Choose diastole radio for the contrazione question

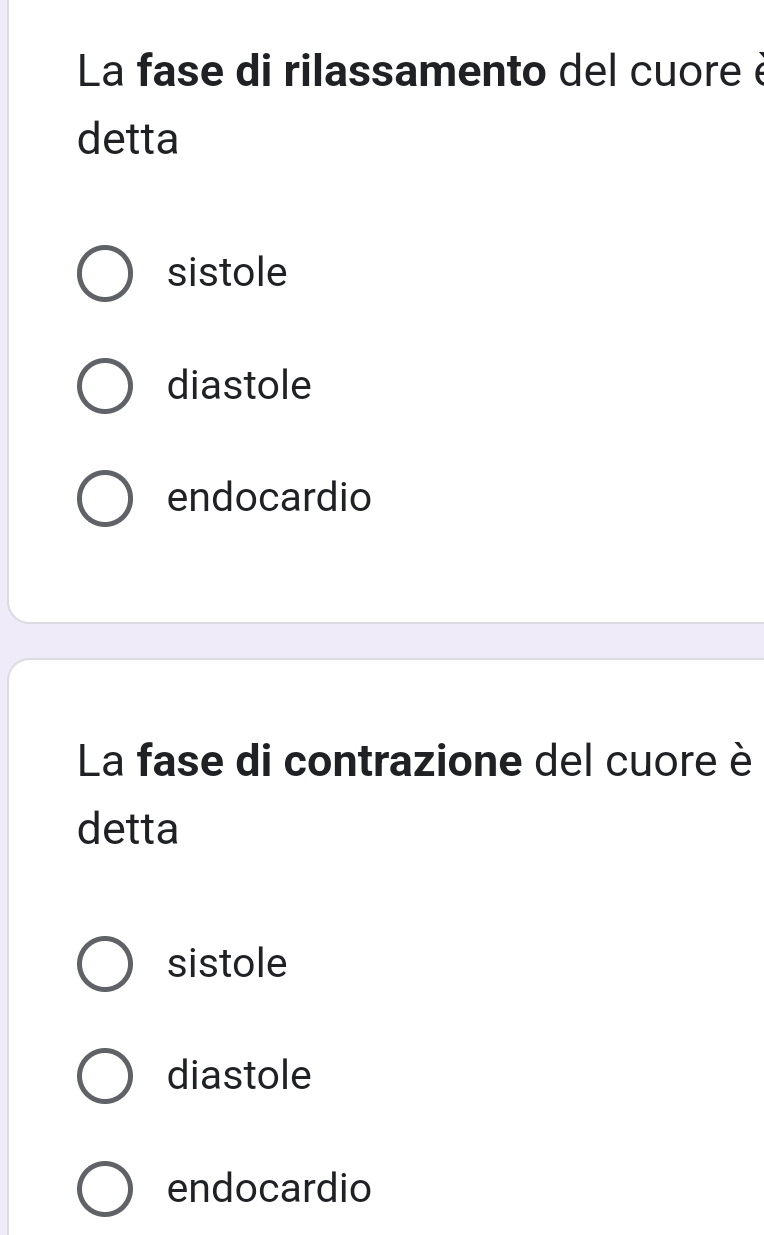pos(103,1077)
